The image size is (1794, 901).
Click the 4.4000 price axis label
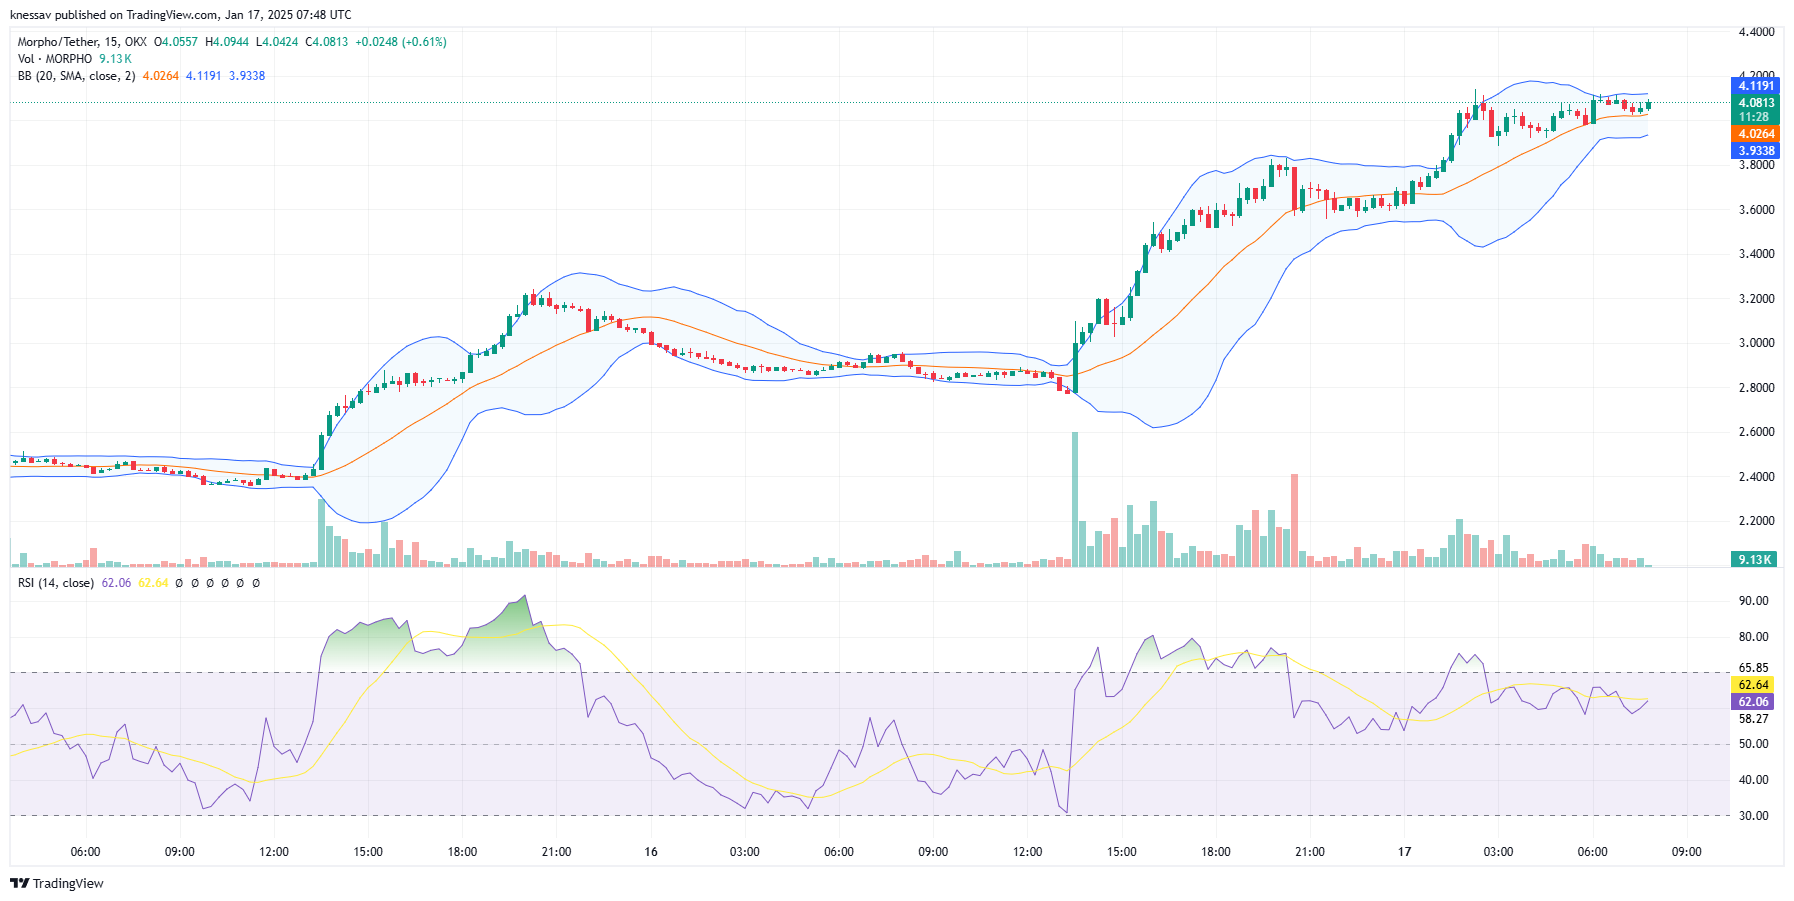[x=1756, y=32]
